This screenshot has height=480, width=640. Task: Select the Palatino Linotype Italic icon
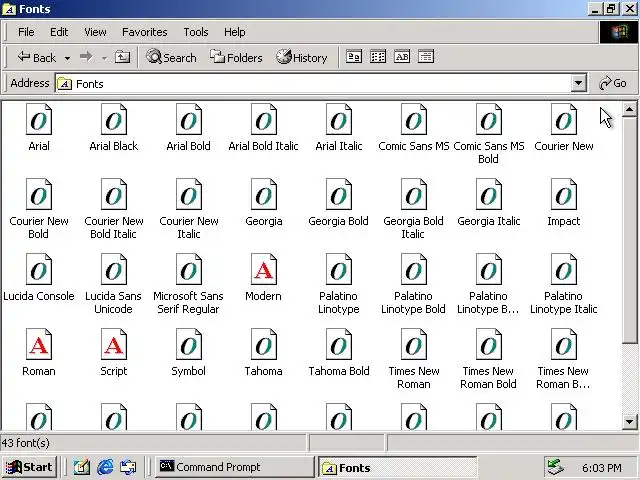(x=564, y=269)
